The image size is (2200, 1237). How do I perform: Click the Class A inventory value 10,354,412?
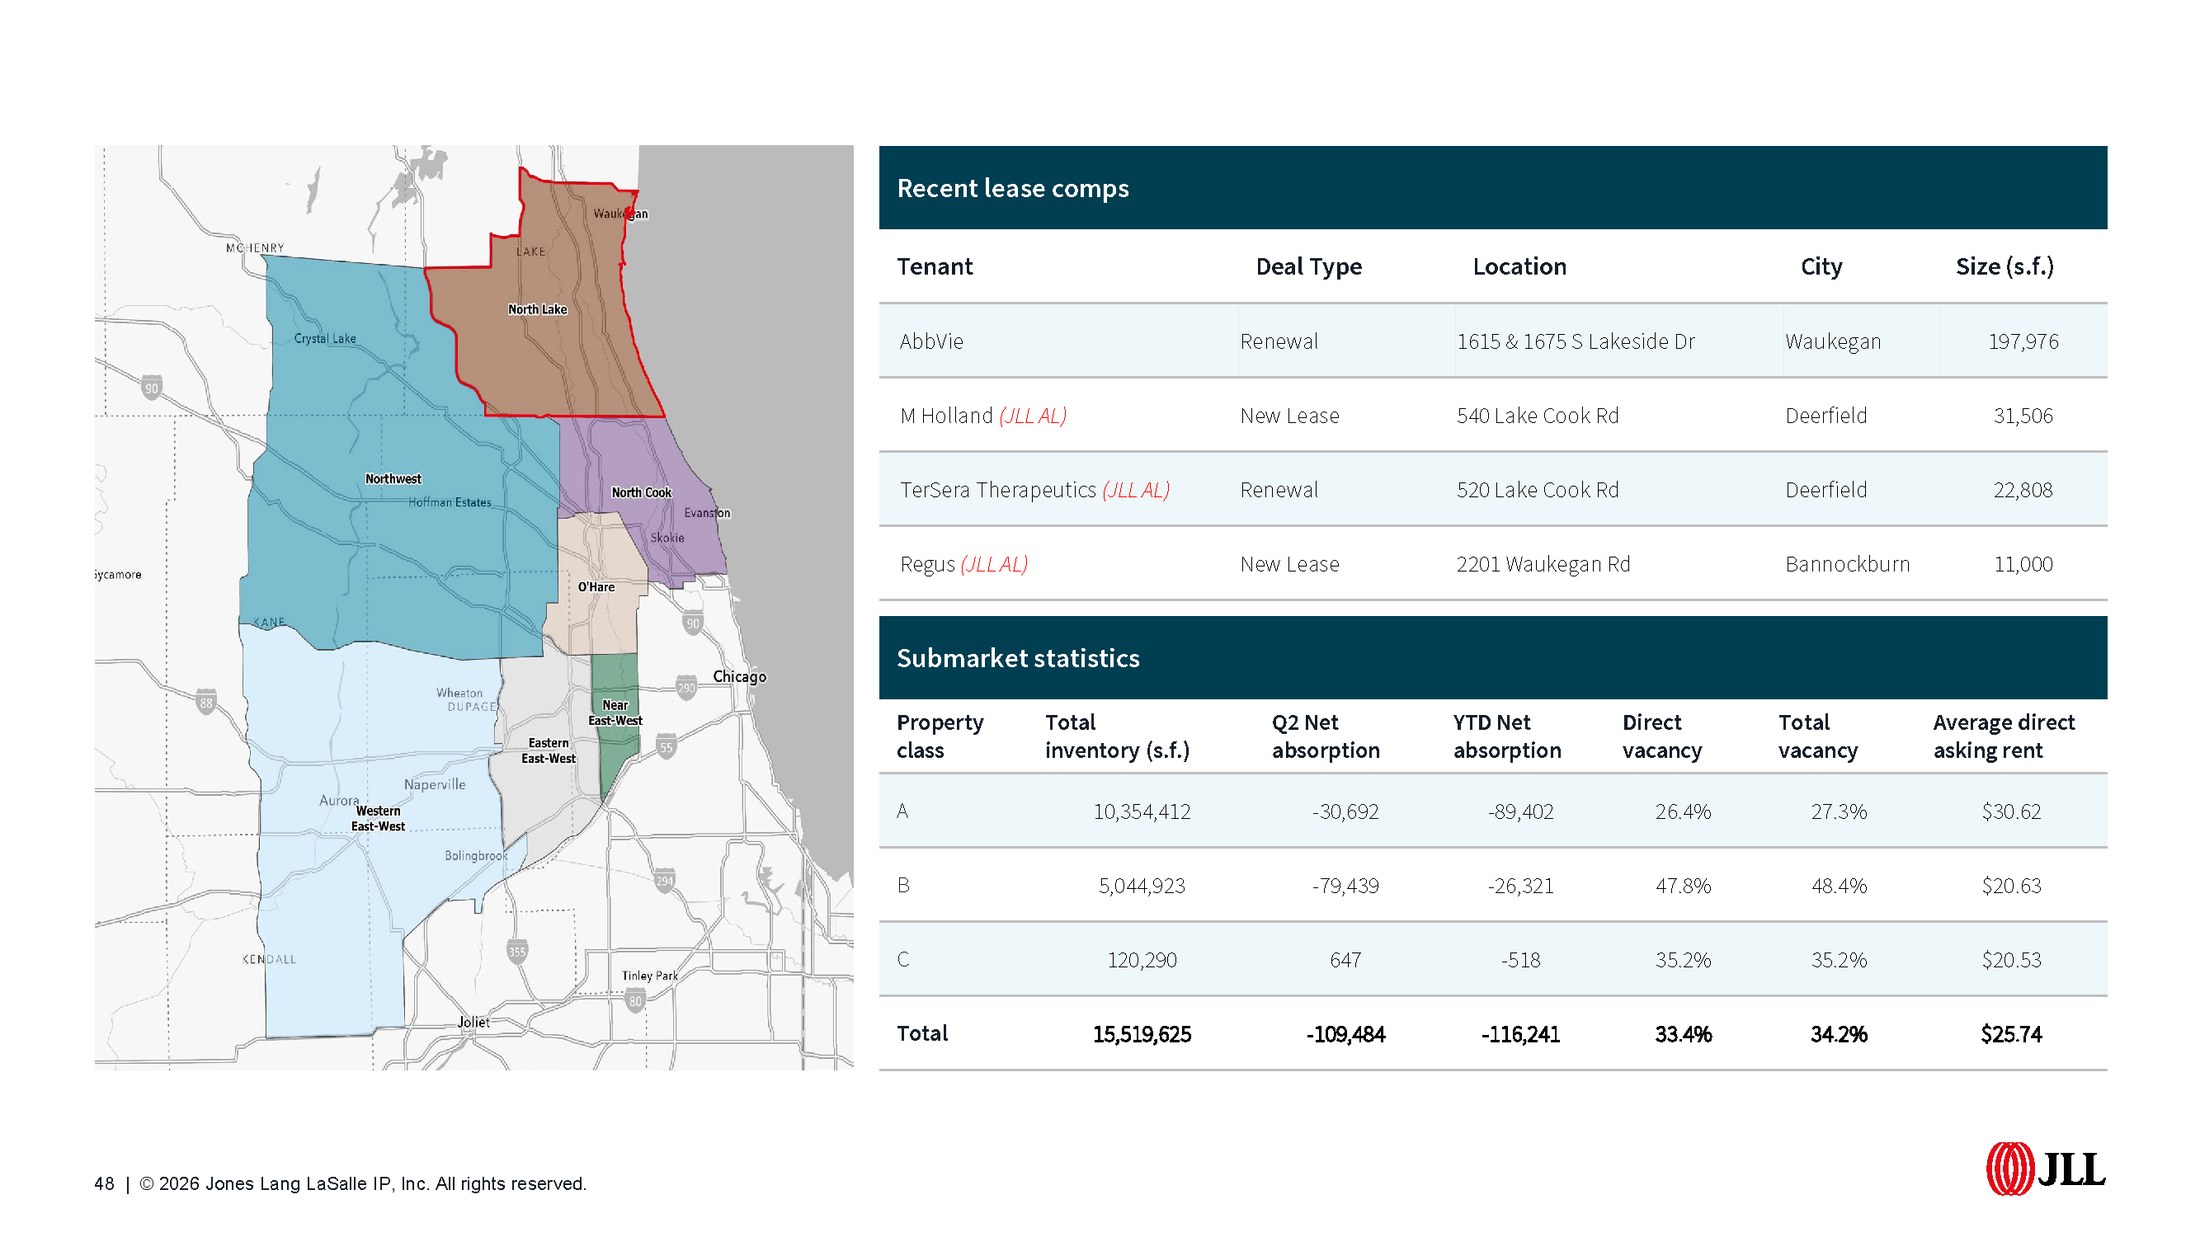pyautogui.click(x=1142, y=811)
